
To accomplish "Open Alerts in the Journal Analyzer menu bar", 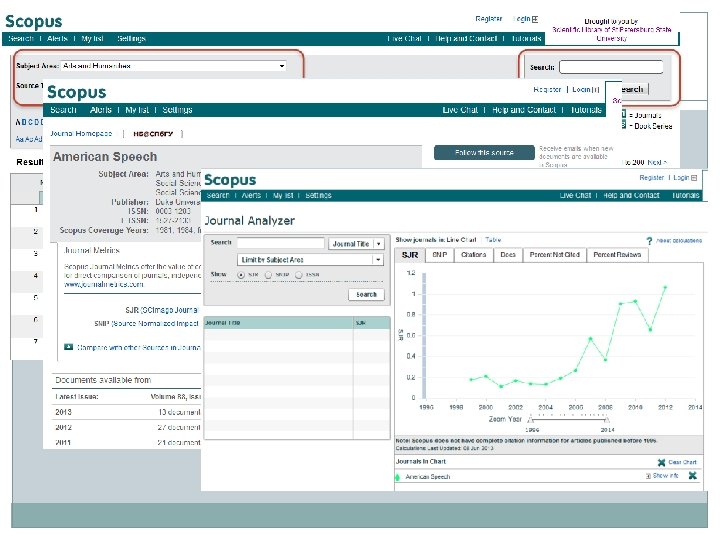I will point(251,196).
